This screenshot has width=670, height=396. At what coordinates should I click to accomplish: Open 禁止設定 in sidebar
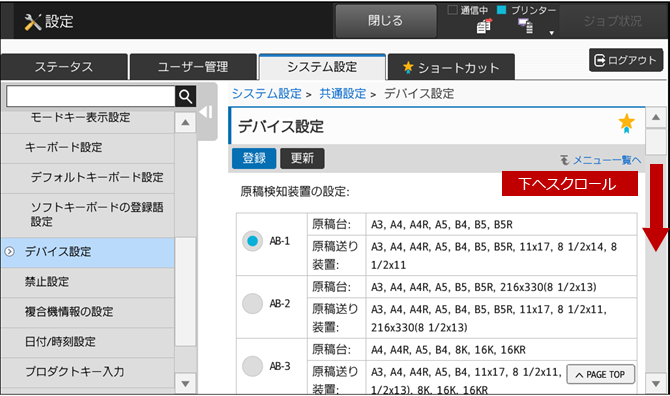tap(88, 282)
